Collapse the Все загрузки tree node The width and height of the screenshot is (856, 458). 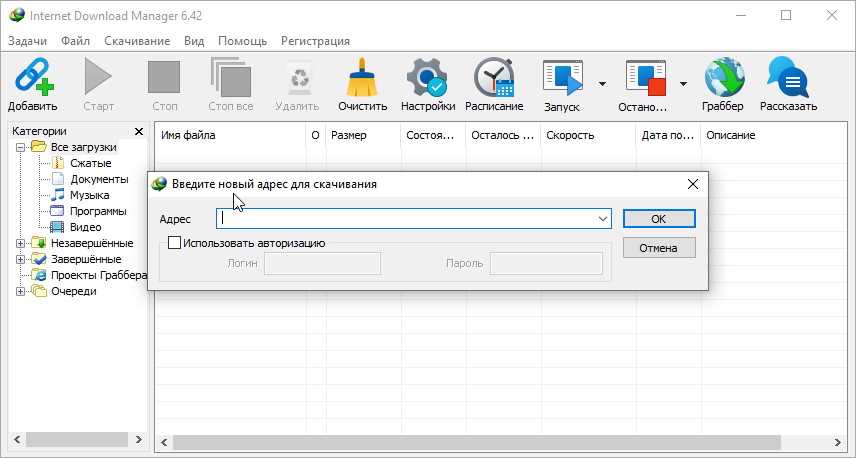pos(20,147)
